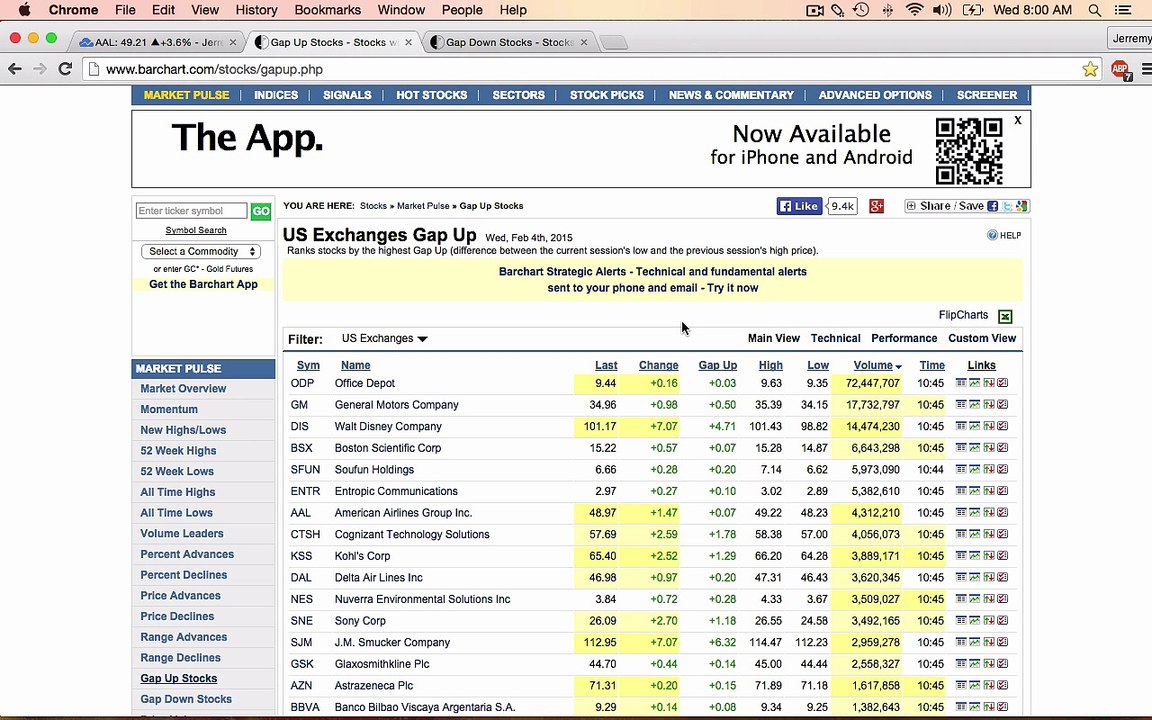
Task: Open Volume Leaders sidebar link
Action: [181, 533]
